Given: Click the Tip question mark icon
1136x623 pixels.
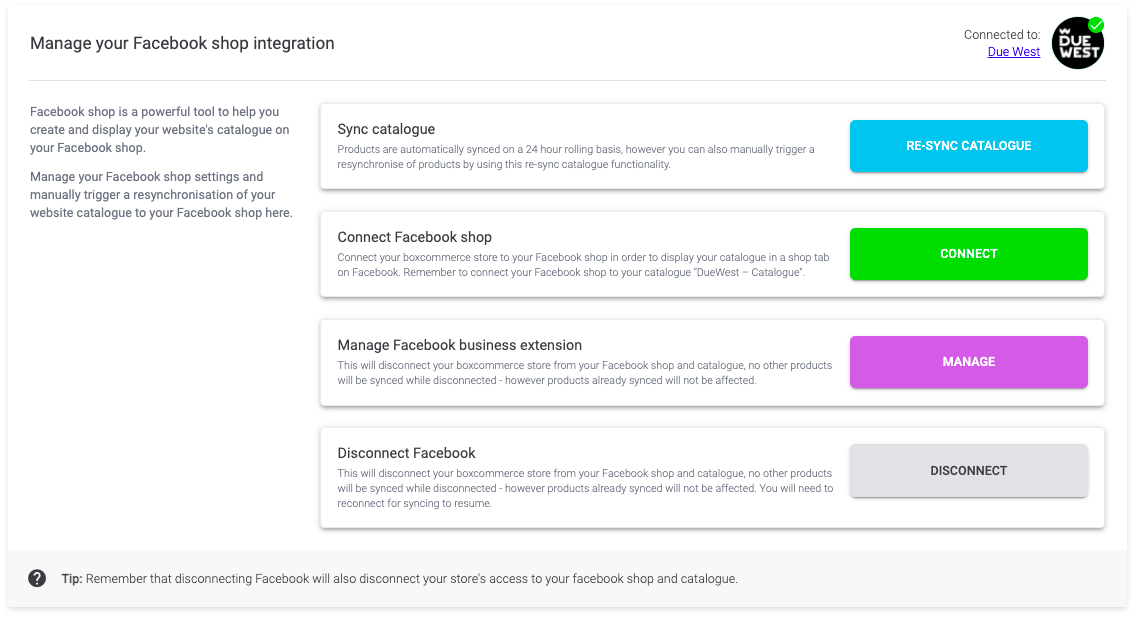Looking at the screenshot, I should click(39, 578).
